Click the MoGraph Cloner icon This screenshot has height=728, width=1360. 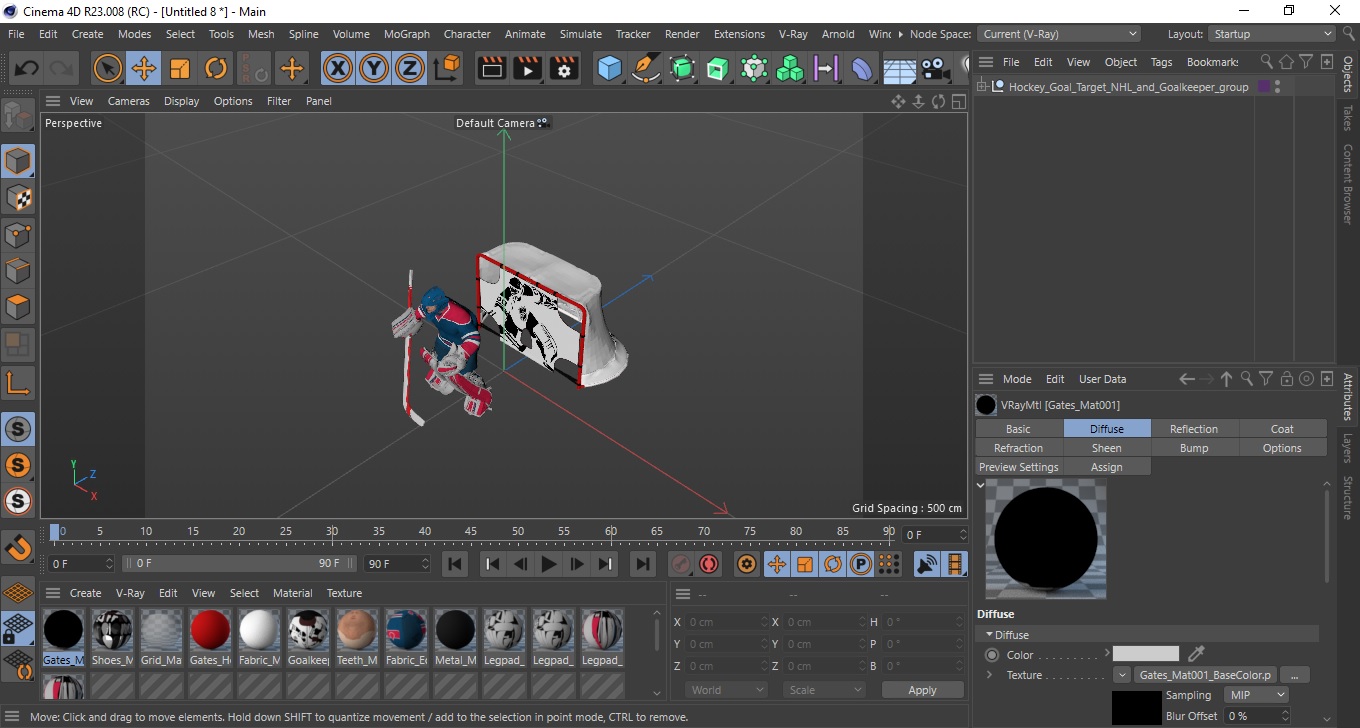tap(790, 68)
